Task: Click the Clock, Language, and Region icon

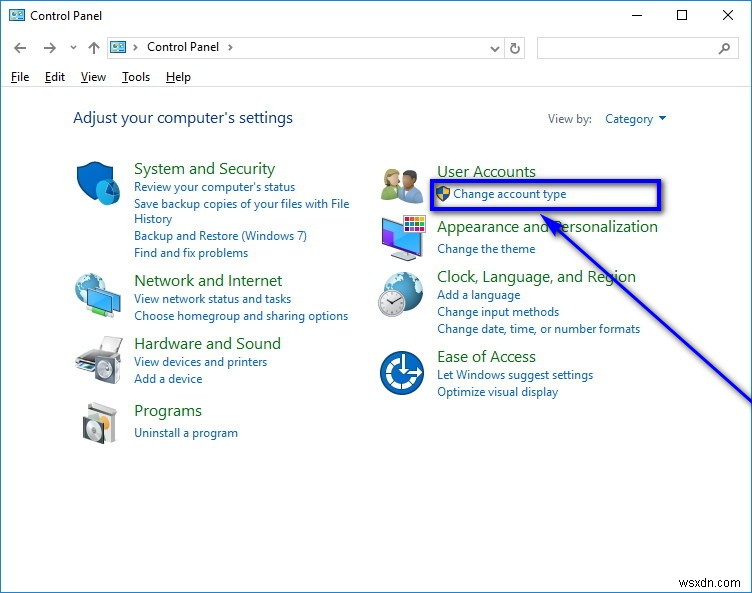Action: (x=401, y=295)
